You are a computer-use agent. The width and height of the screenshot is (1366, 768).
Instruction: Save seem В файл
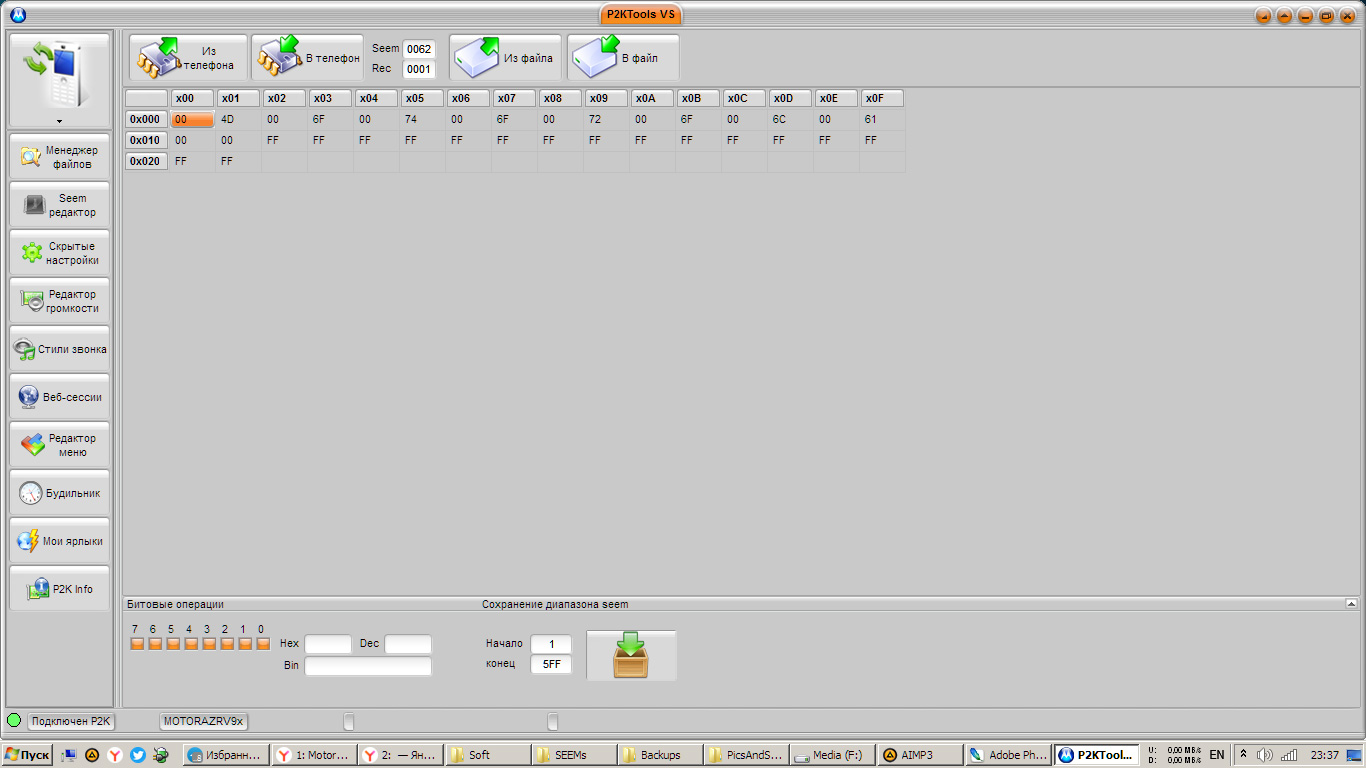click(x=623, y=58)
